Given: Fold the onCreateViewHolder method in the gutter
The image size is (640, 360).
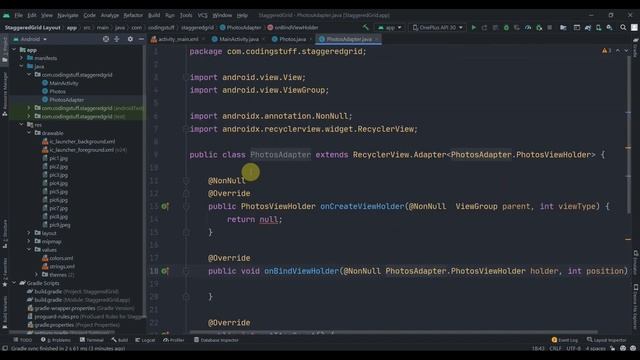Looking at the screenshot, I should (x=186, y=207).
